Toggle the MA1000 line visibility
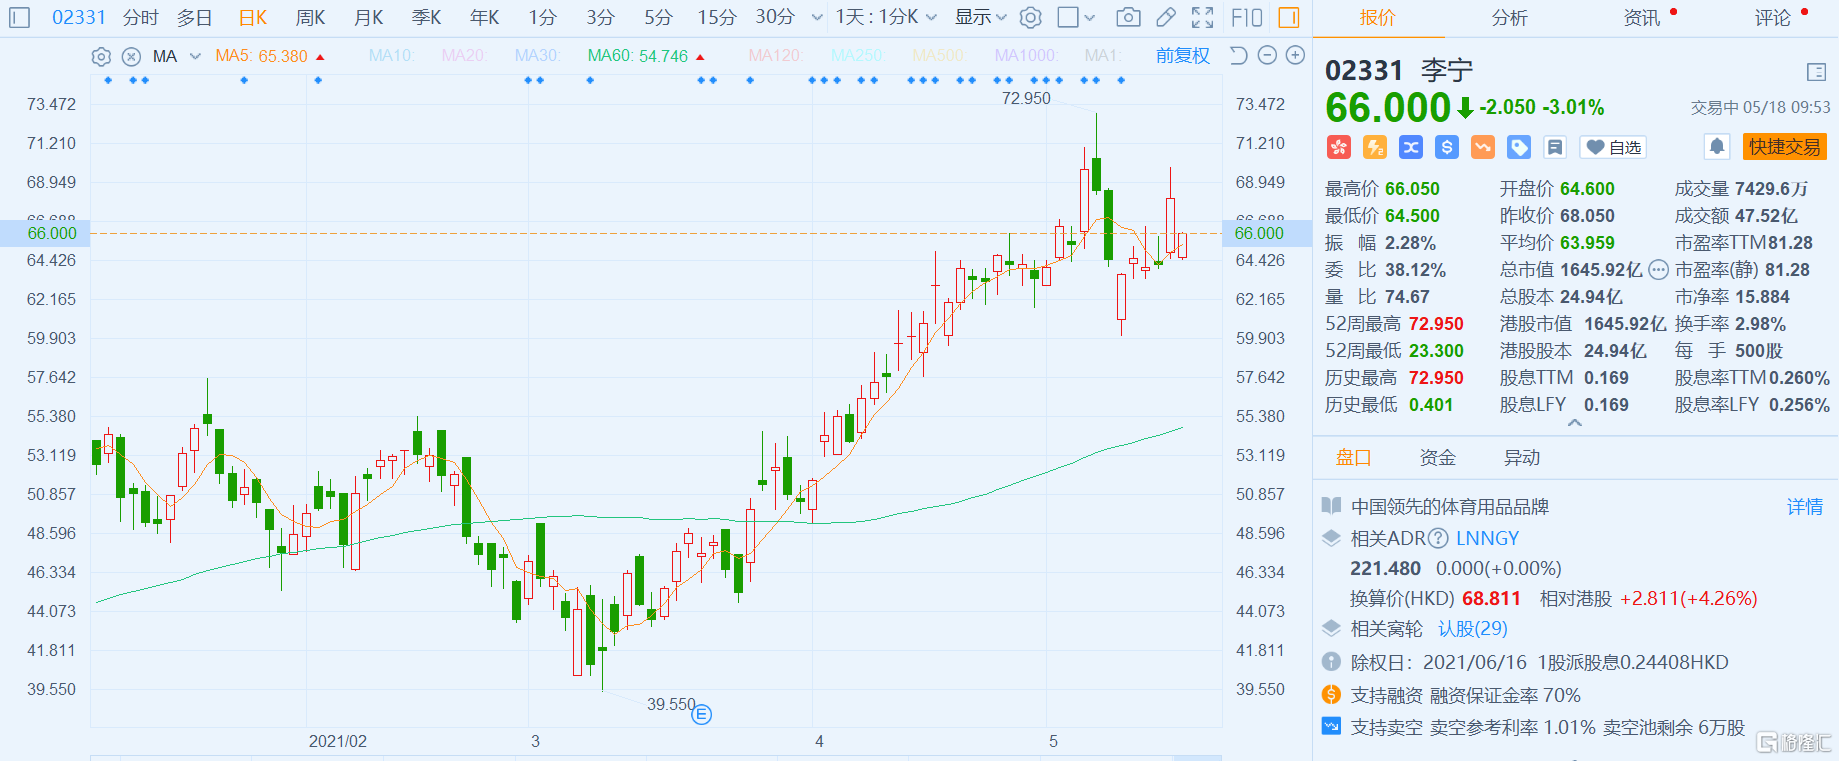The image size is (1839, 761). [x=1026, y=56]
